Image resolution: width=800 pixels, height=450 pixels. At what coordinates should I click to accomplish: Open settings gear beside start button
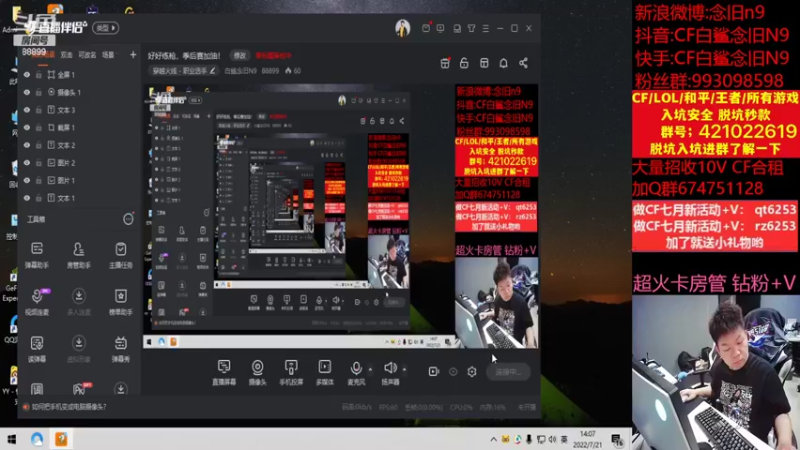coord(472,371)
